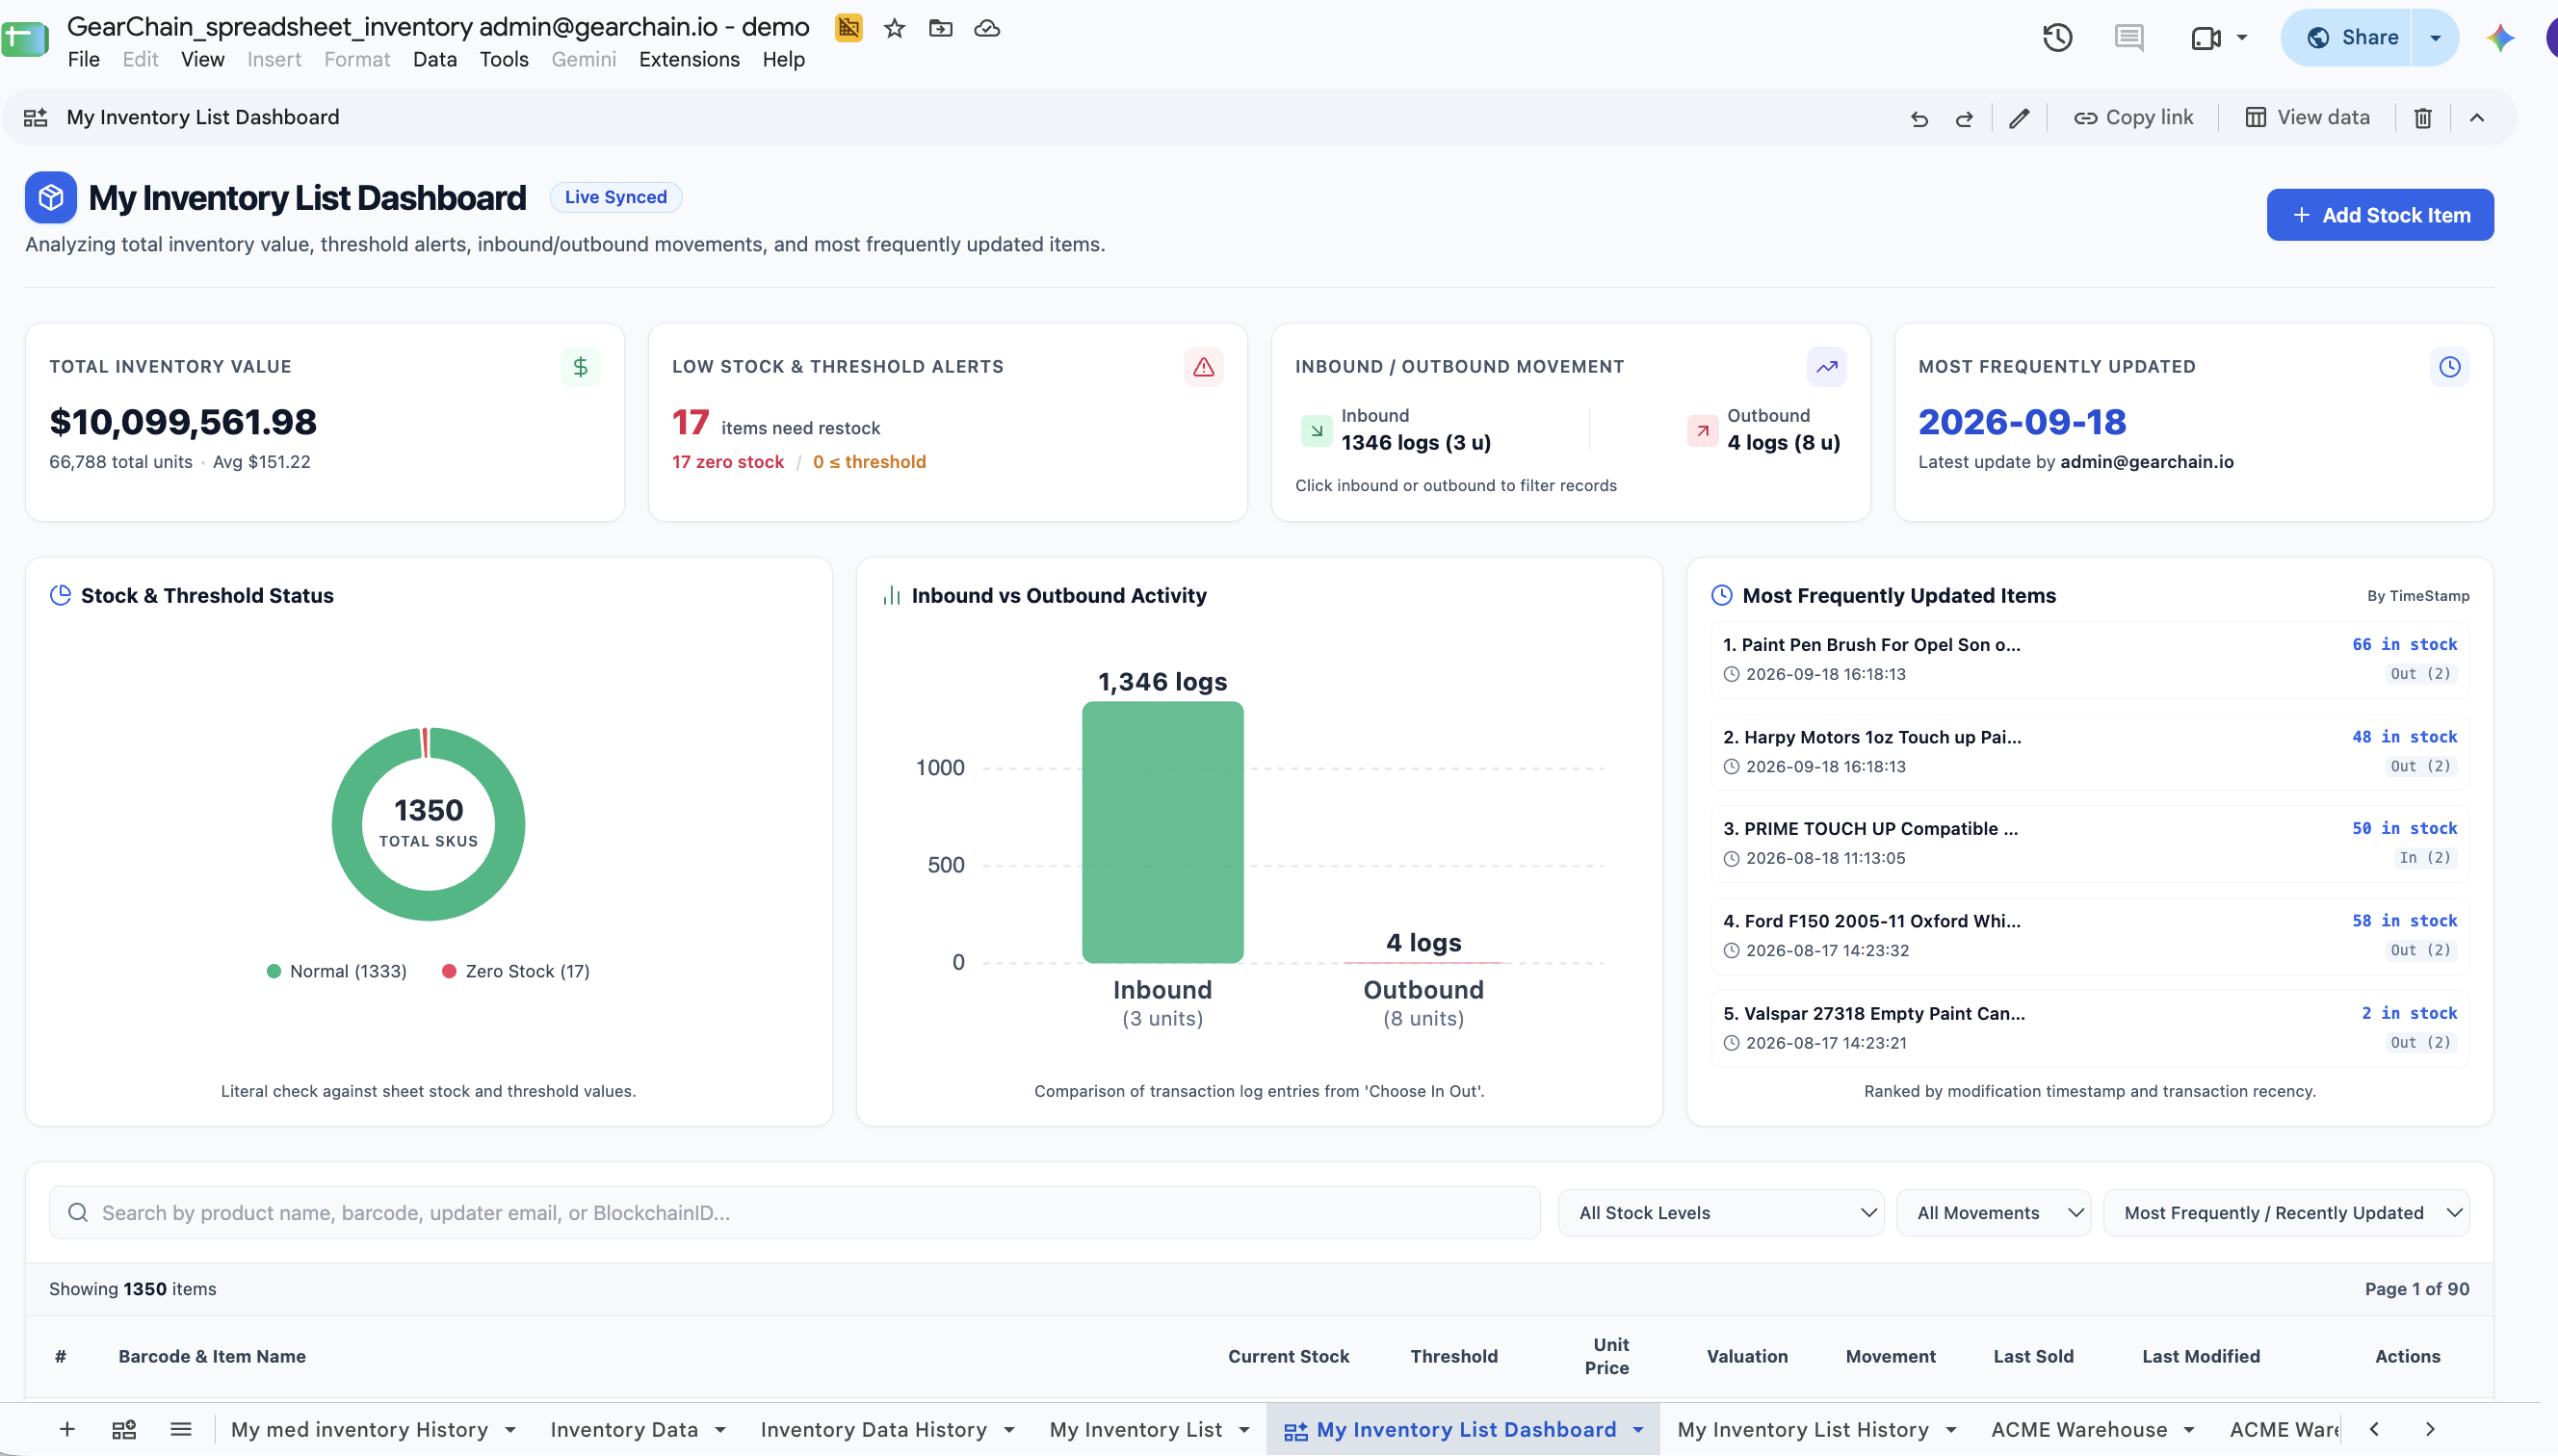The width and height of the screenshot is (2558, 1456).
Task: Click clock icon in Most Frequently Updated card
Action: (x=2449, y=367)
